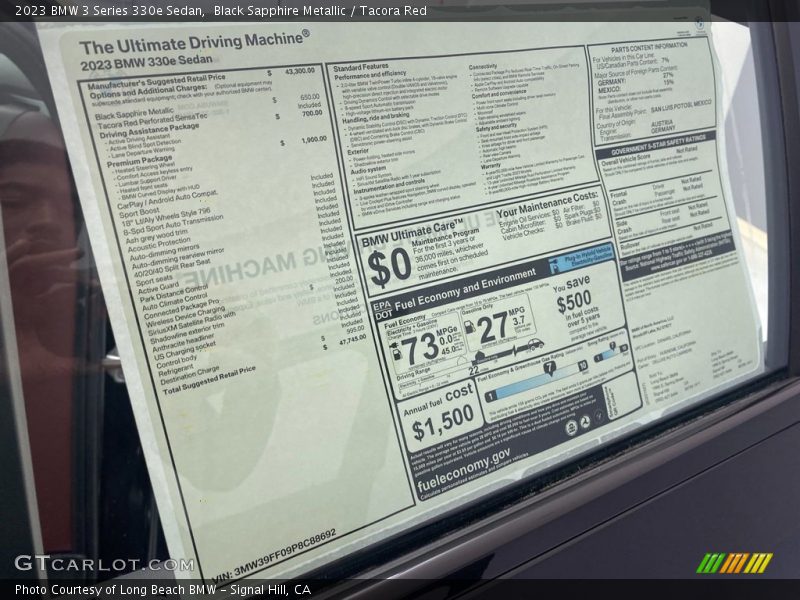The height and width of the screenshot is (600, 800).
Task: Click the 'Sport Boost' row
Action: point(139,213)
